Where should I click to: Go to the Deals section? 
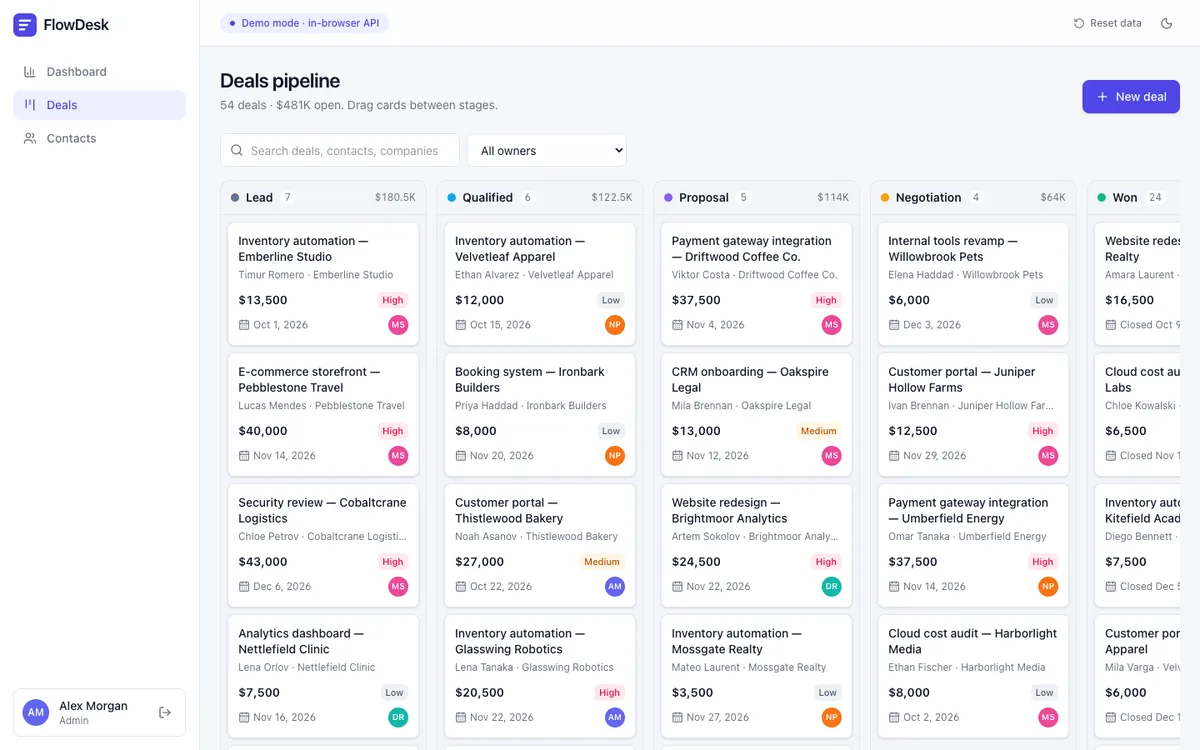99,105
